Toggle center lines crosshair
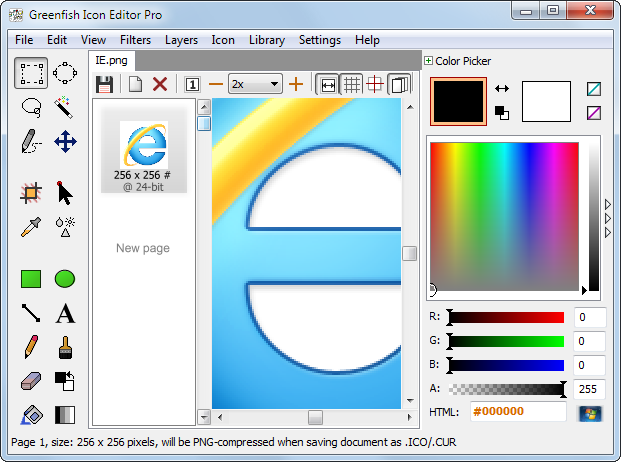Screen dimensions: 621x462 click(375, 84)
